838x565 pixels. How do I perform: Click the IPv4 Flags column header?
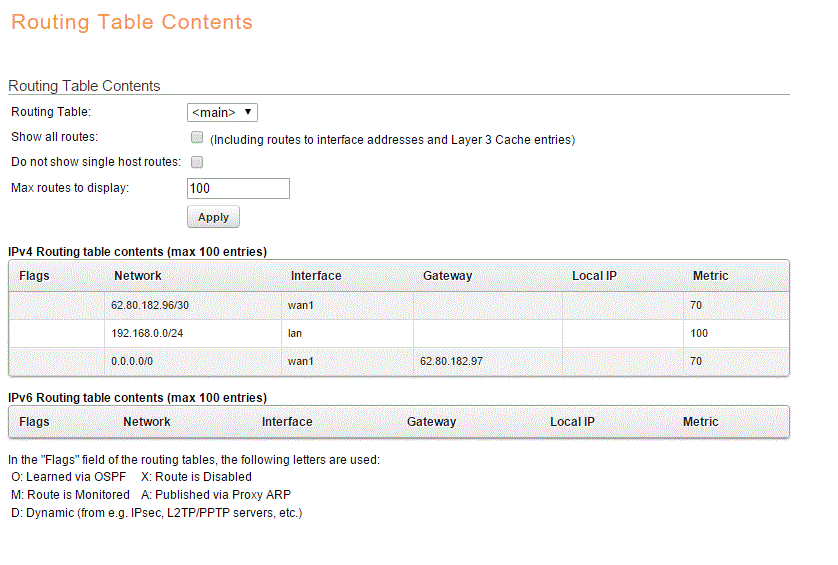pos(34,276)
